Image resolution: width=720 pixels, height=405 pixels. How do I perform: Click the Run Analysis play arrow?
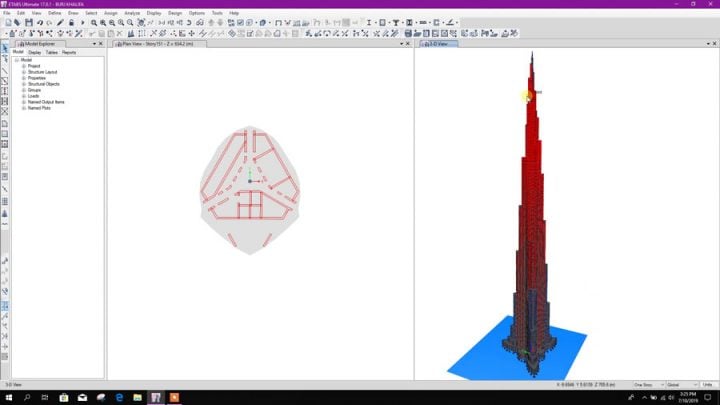tap(82, 22)
